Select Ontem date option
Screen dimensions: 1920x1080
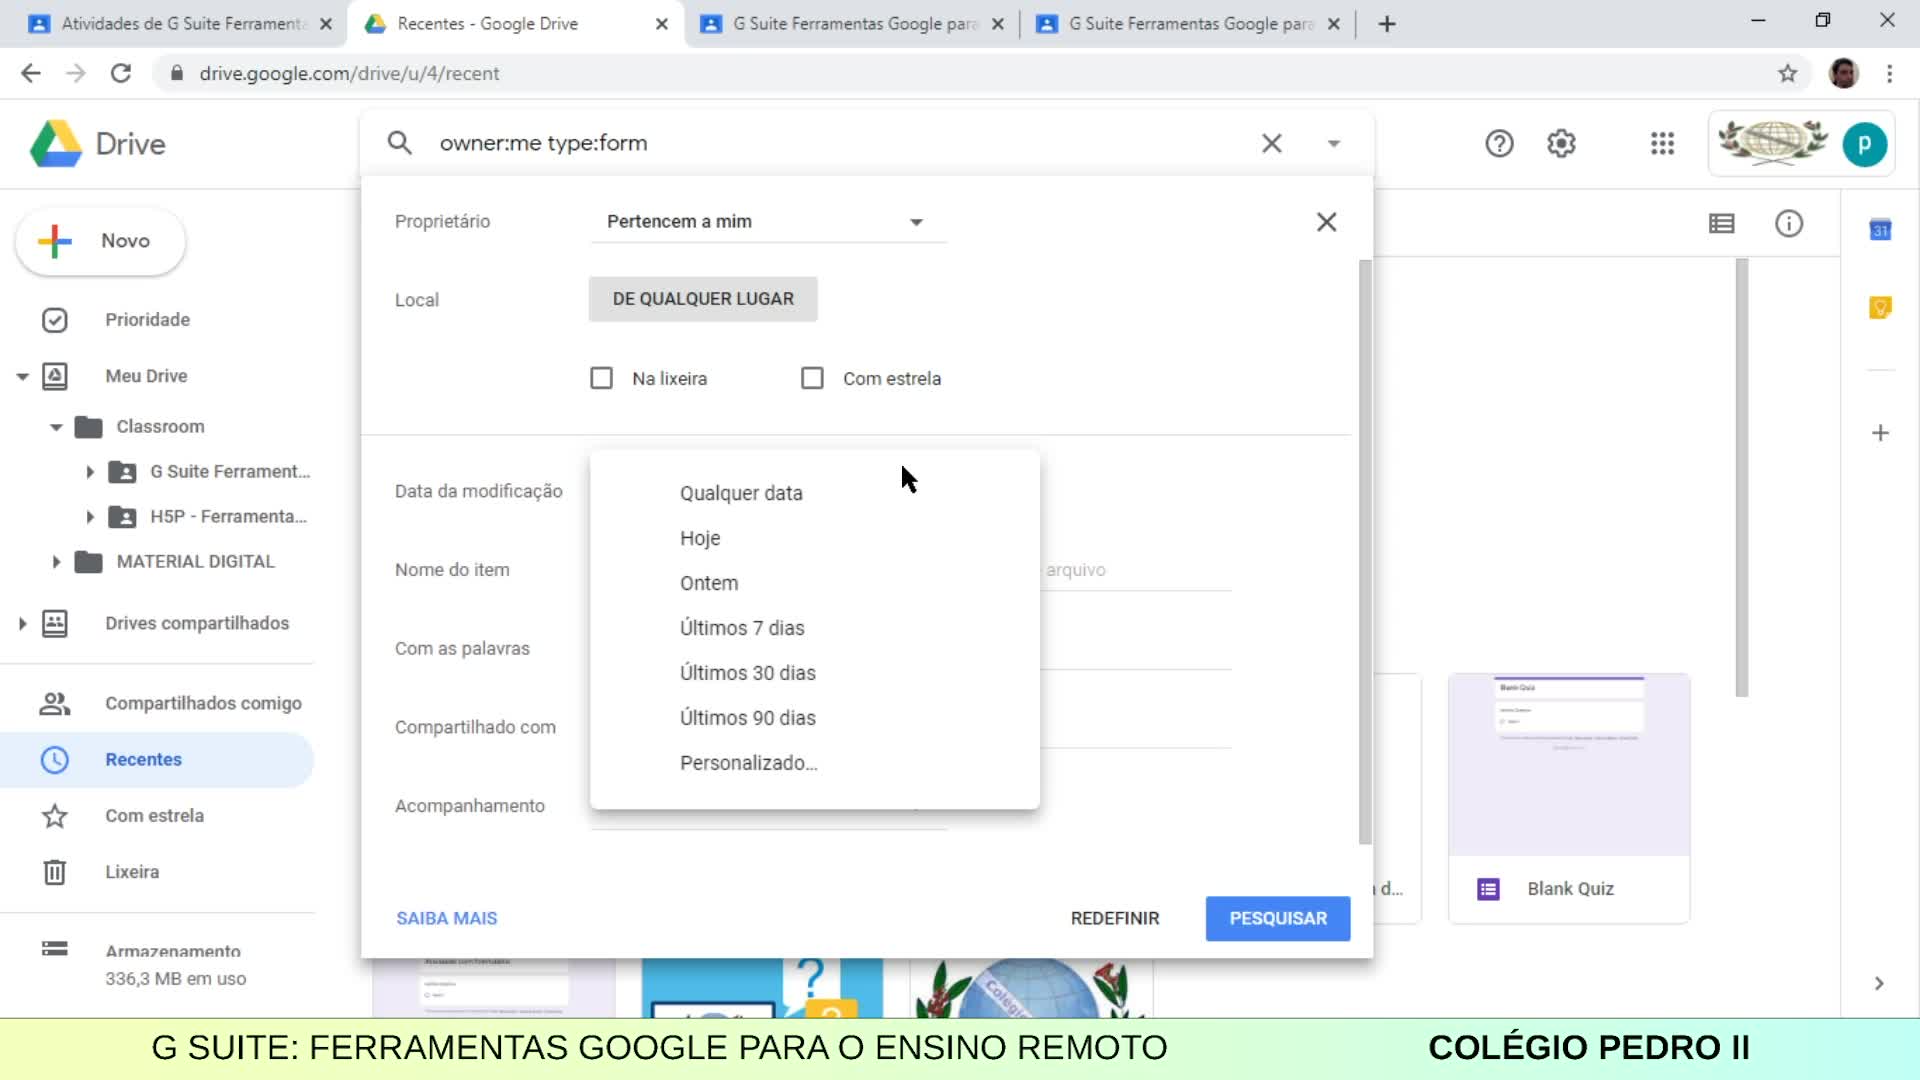point(815,583)
